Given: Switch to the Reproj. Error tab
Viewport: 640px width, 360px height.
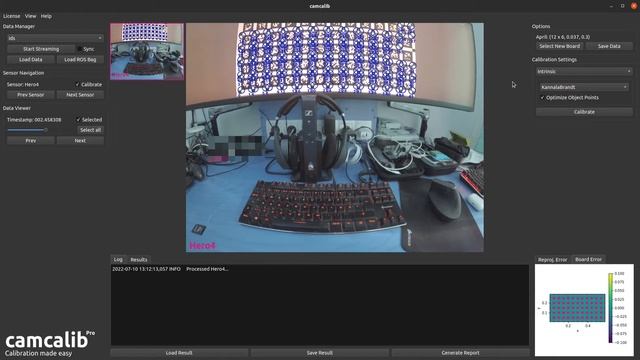Looking at the screenshot, I should point(552,260).
